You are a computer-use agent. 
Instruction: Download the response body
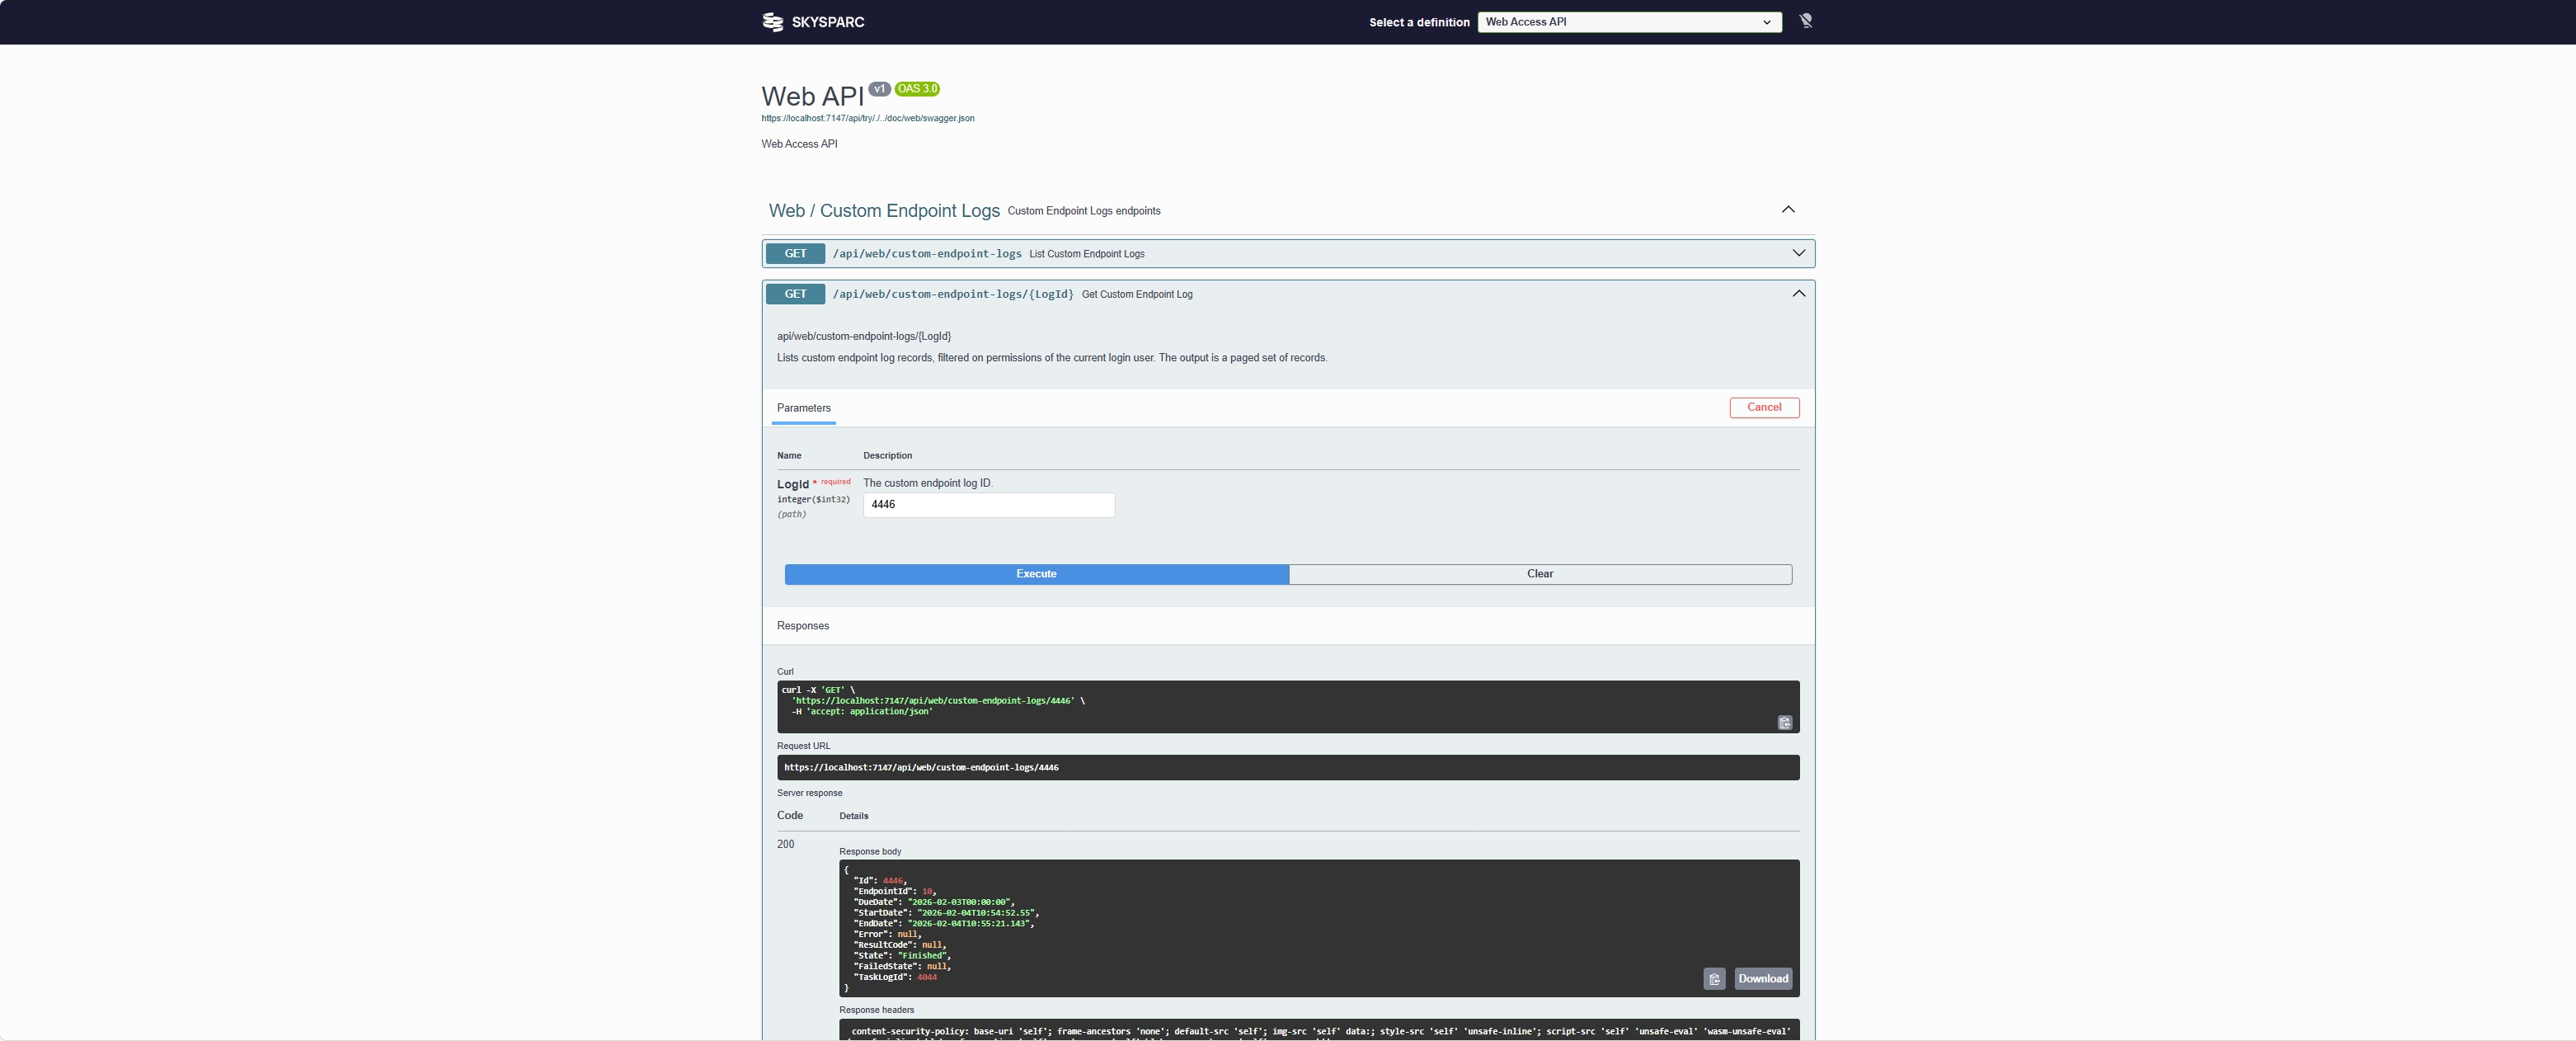point(1763,979)
